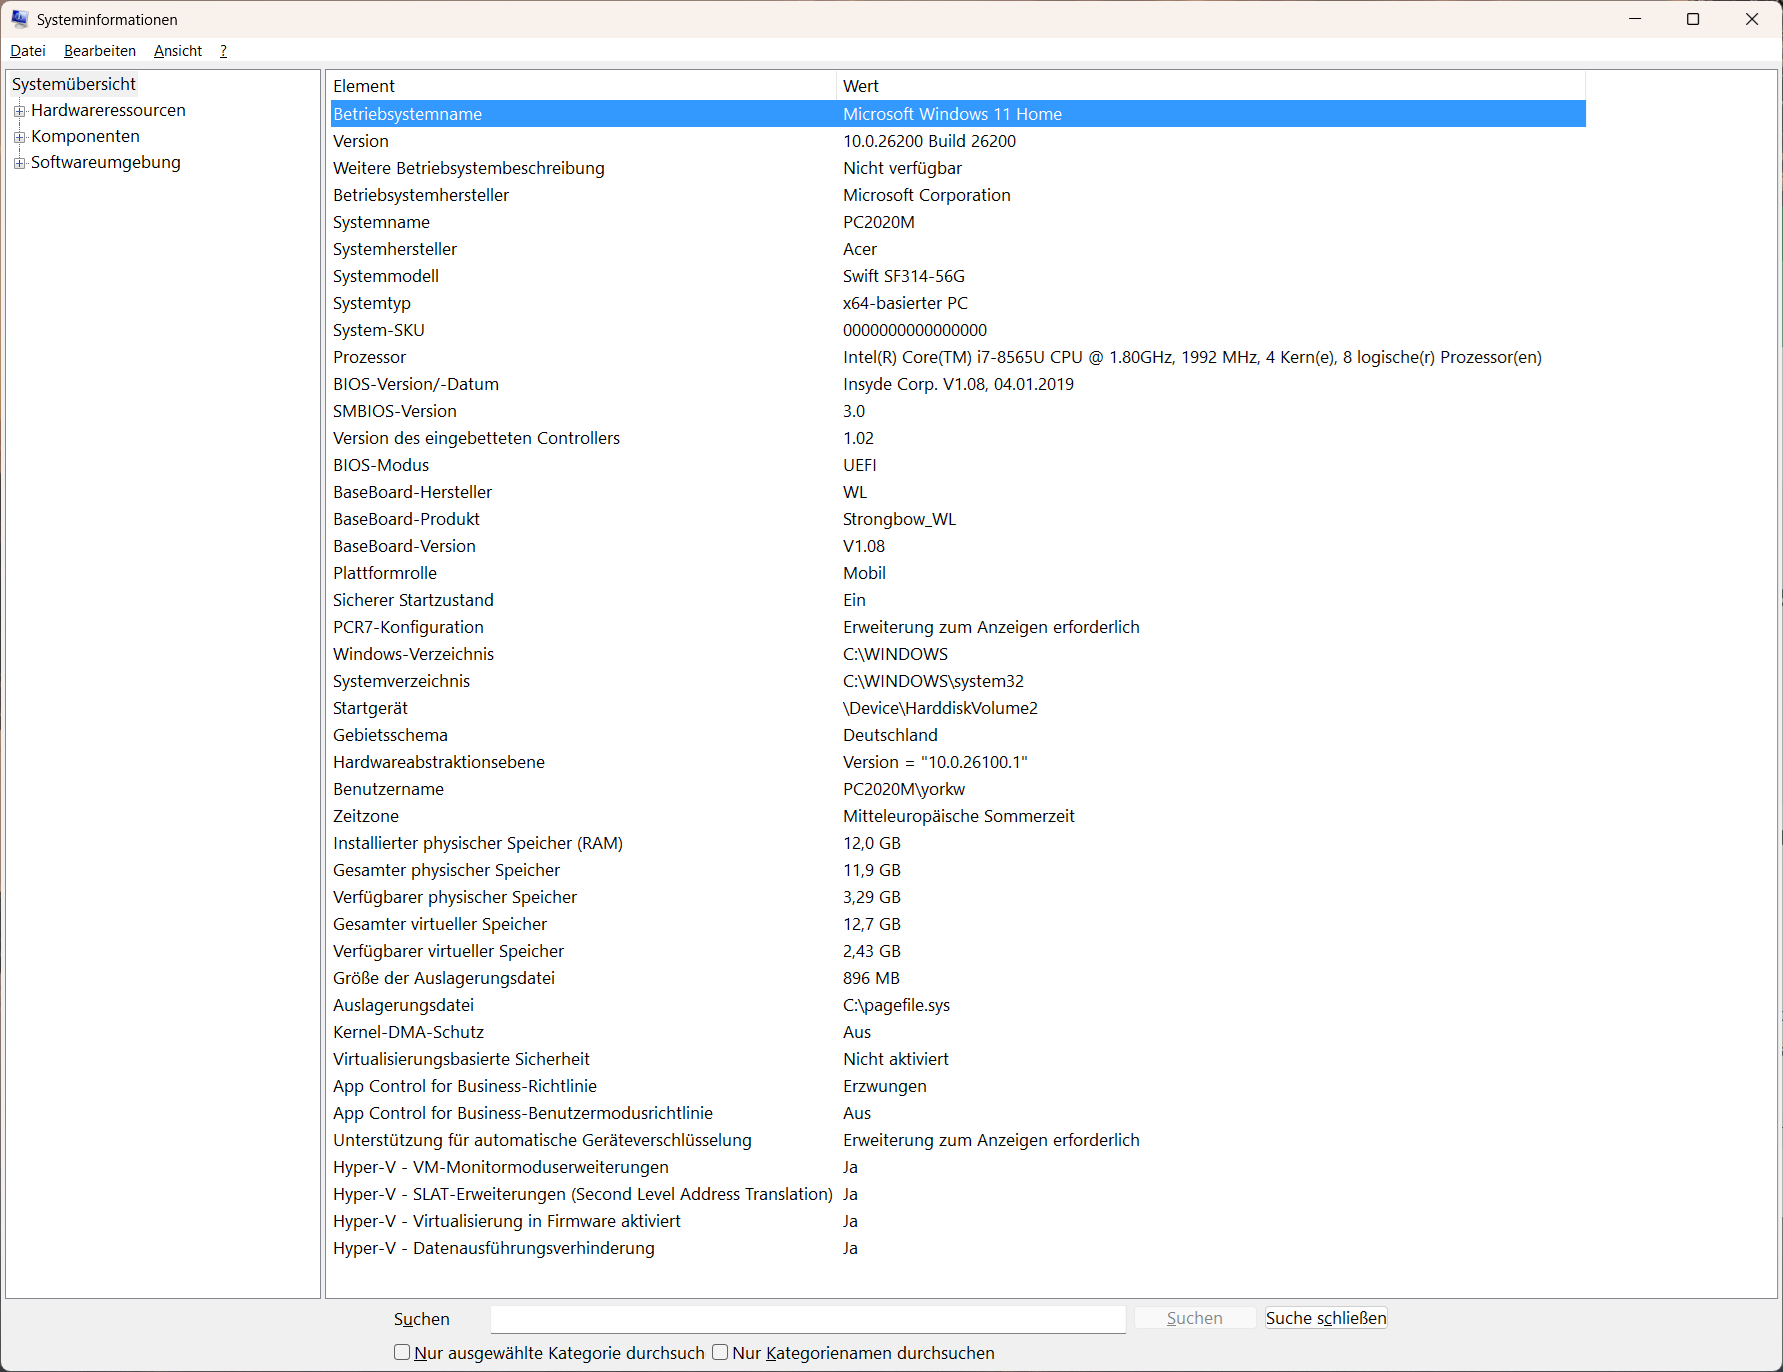Click the greyed-out Suchen button

click(1195, 1318)
